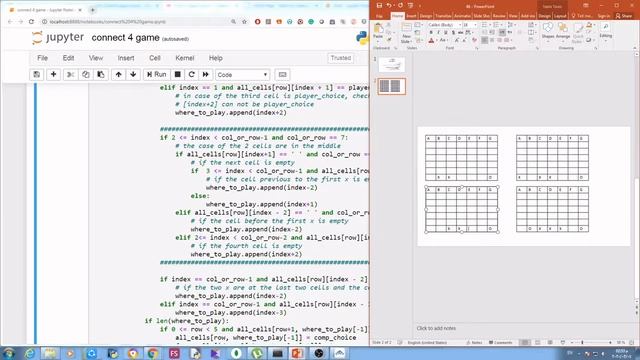The image size is (640, 360).
Task: Move the selected cell down
Action: pyautogui.click(x=133, y=75)
